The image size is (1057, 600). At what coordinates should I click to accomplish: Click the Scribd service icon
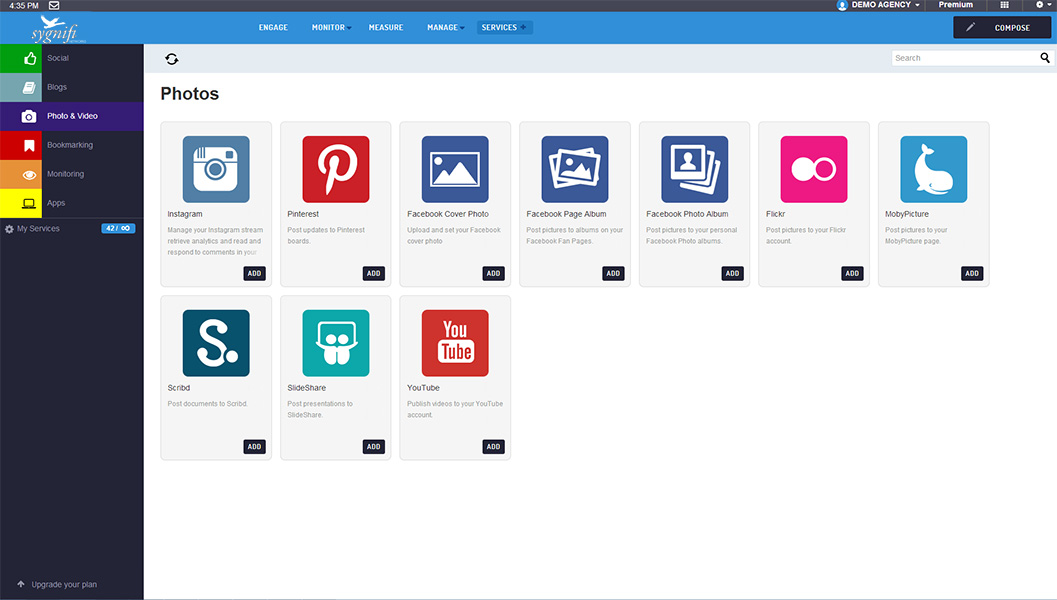pyautogui.click(x=215, y=343)
